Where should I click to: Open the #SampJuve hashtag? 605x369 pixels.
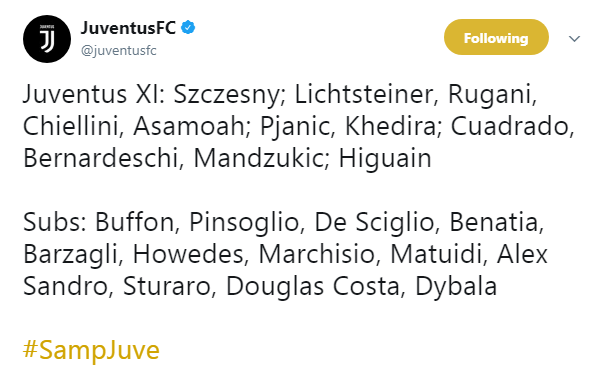point(91,350)
